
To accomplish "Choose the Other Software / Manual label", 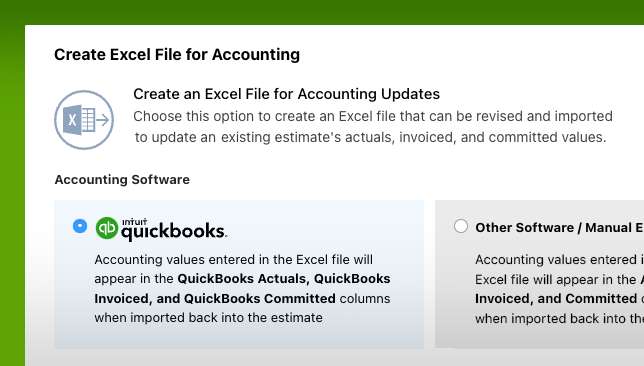I will [x=559, y=228].
